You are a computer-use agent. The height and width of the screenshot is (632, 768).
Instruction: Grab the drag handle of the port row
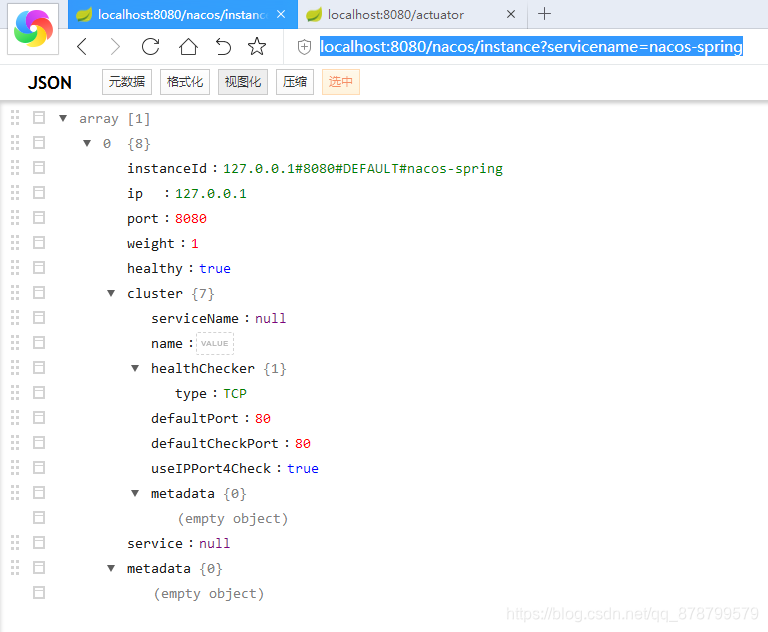pyautogui.click(x=15, y=218)
